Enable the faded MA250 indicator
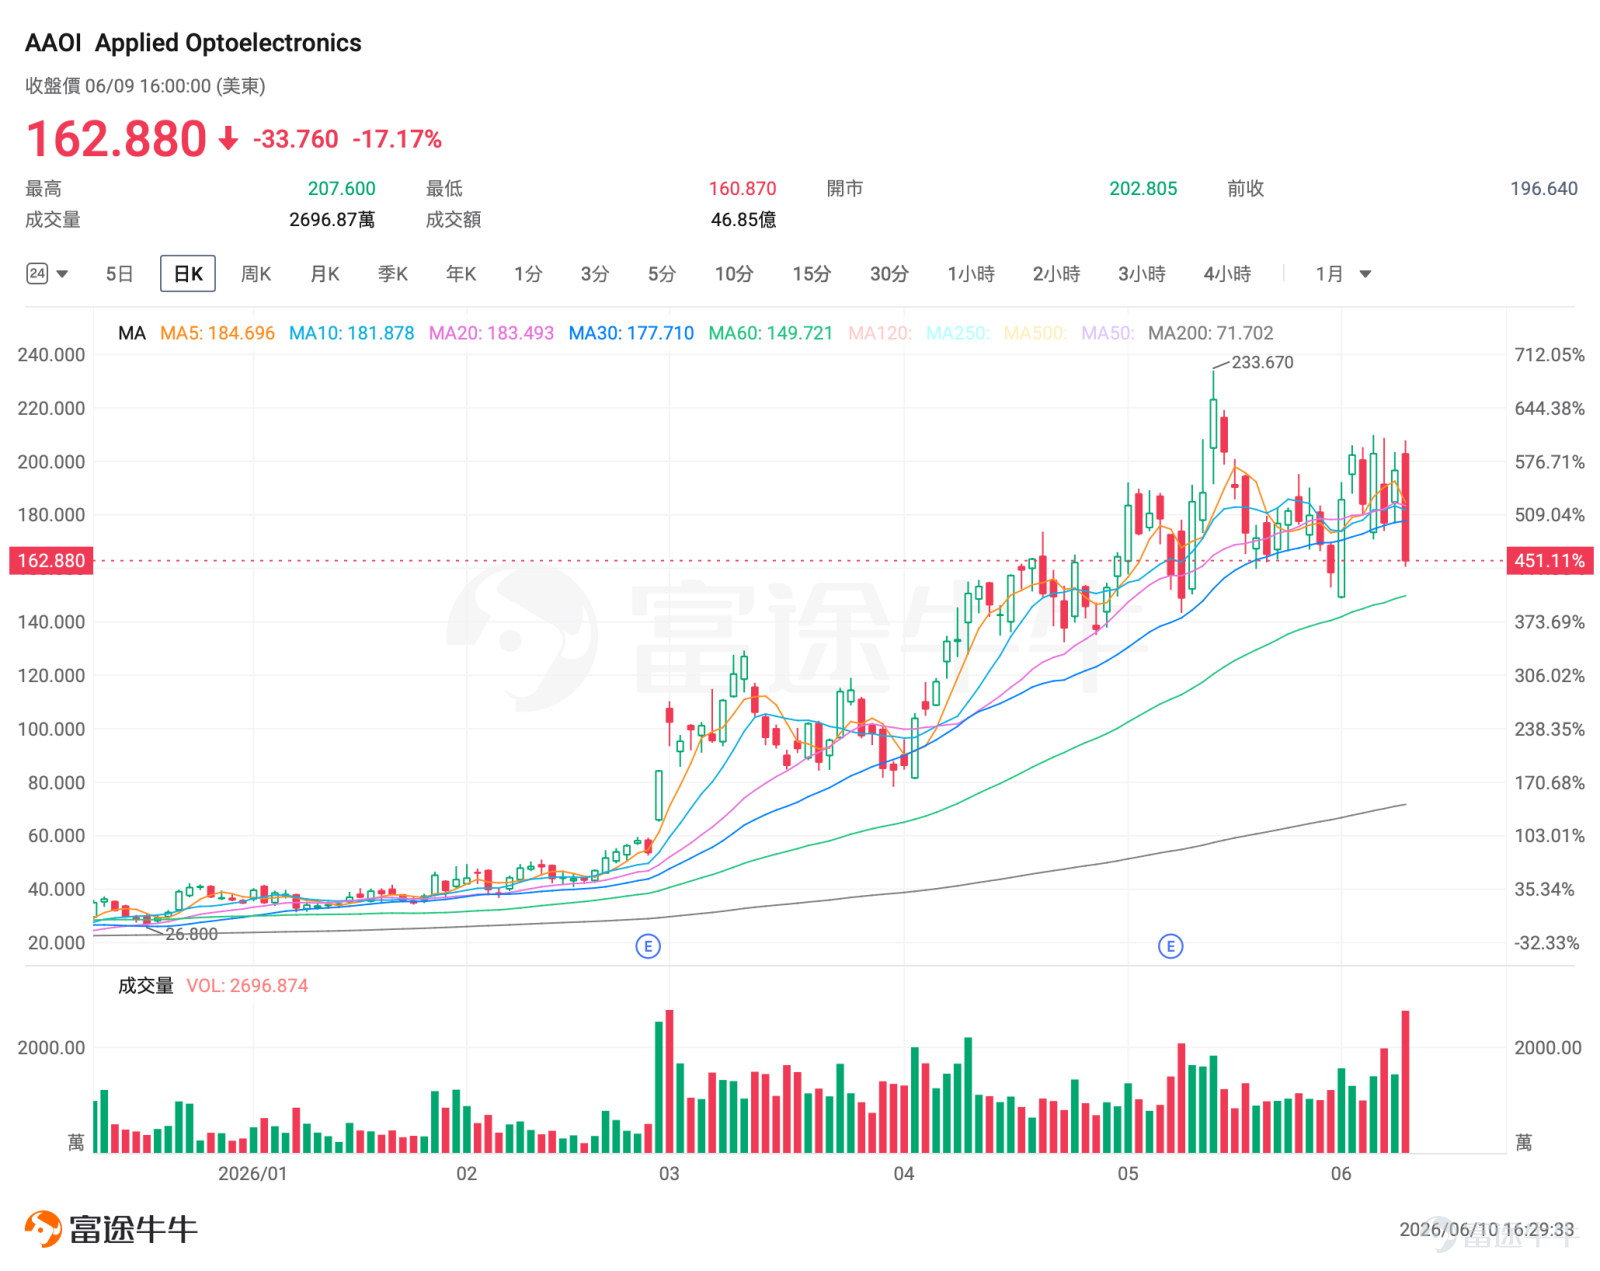This screenshot has height=1271, width=1600. [x=958, y=333]
